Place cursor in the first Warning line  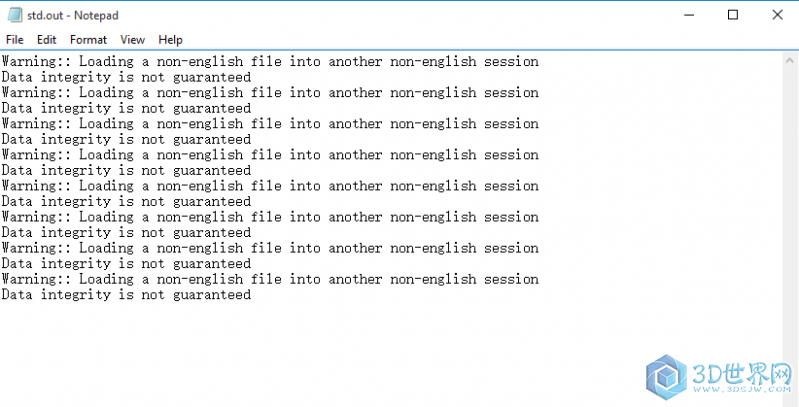270,62
